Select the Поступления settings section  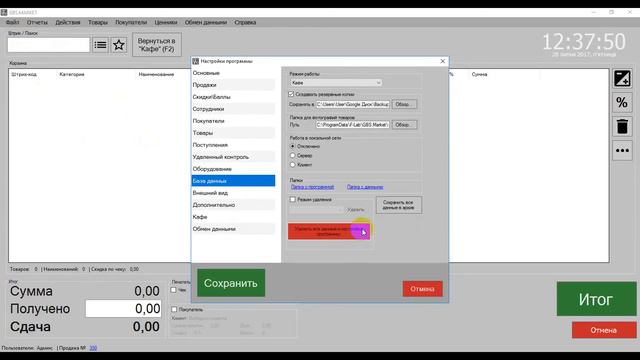[x=233, y=145]
